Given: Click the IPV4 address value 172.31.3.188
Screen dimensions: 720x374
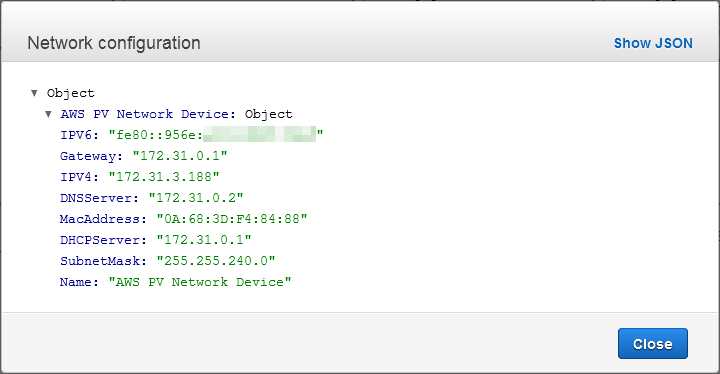Looking at the screenshot, I should coord(164,177).
